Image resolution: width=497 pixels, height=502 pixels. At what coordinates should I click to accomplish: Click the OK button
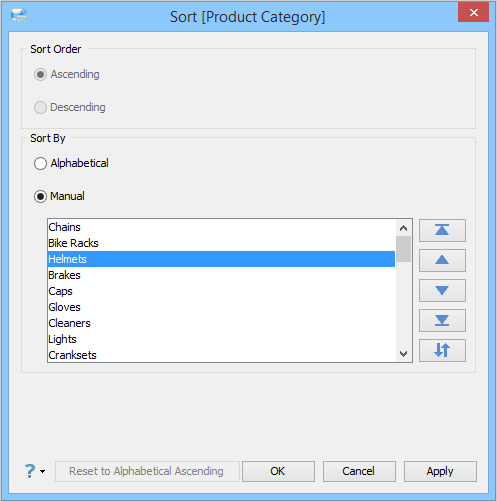(278, 471)
